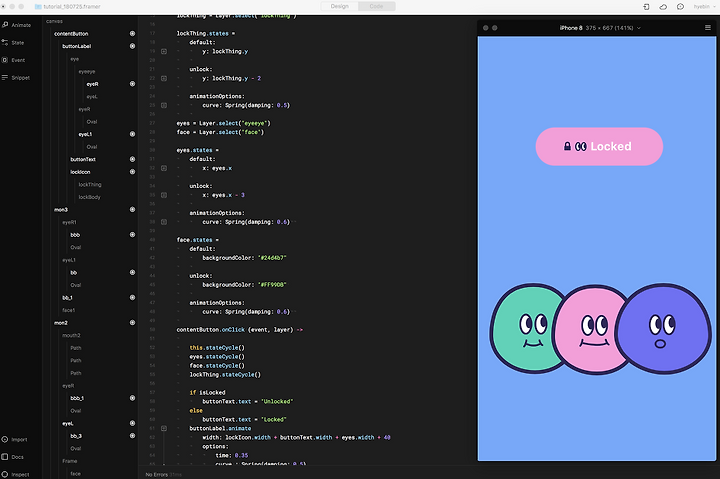This screenshot has height=479, width=720.
Task: Select the buttonLabel layer
Action: [77, 46]
